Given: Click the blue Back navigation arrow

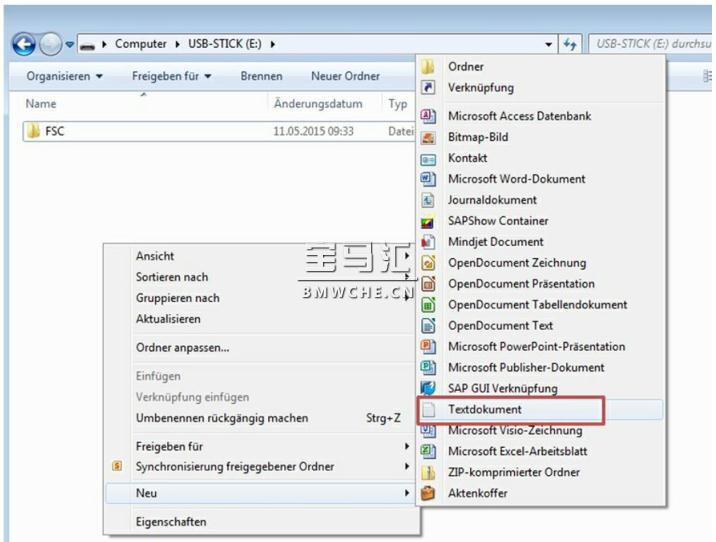Looking at the screenshot, I should 24,44.
